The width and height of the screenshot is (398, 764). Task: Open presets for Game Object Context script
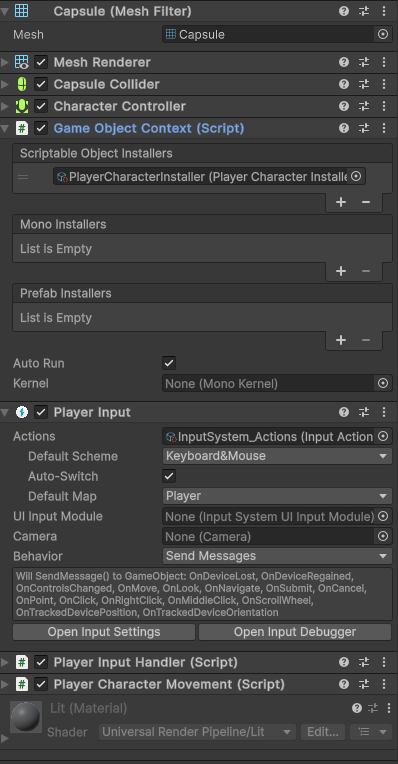[364, 128]
